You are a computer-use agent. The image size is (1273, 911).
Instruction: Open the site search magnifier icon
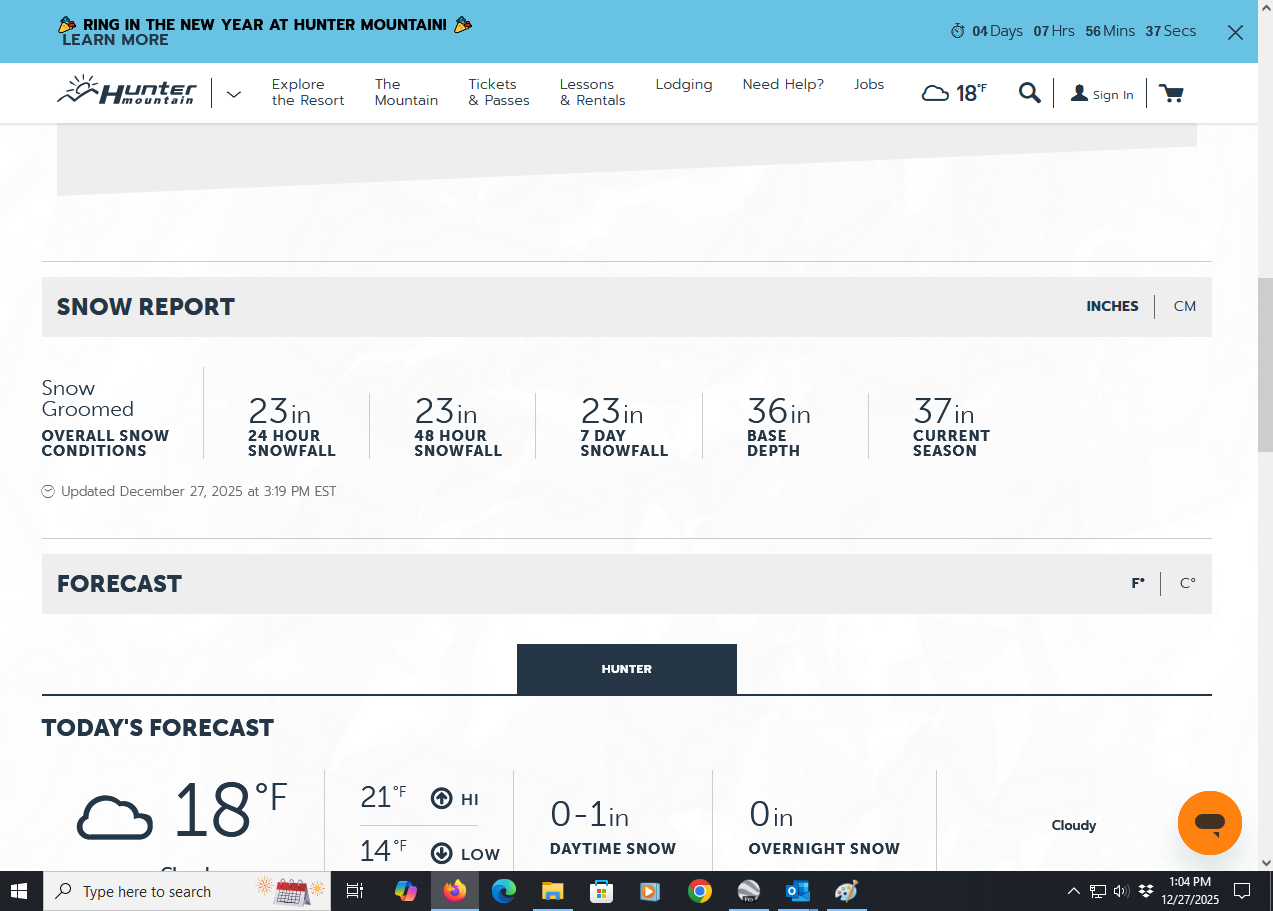(1029, 93)
